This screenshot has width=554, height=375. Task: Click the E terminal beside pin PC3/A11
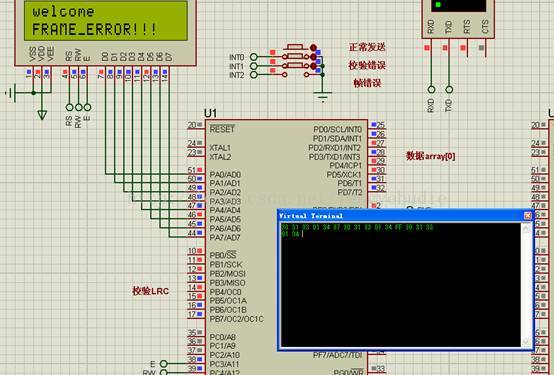(164, 363)
